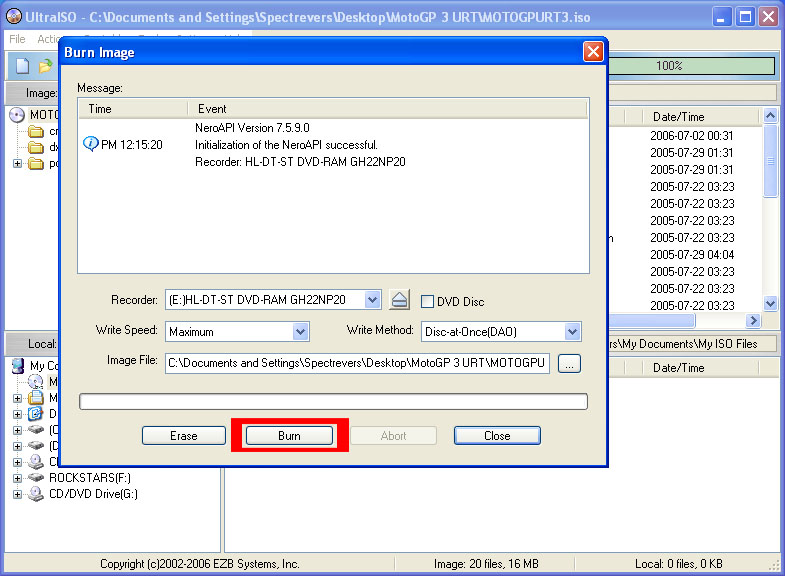Click the ROCKSTARS(F:) drive icon
Image resolution: width=785 pixels, height=576 pixels.
(36, 477)
